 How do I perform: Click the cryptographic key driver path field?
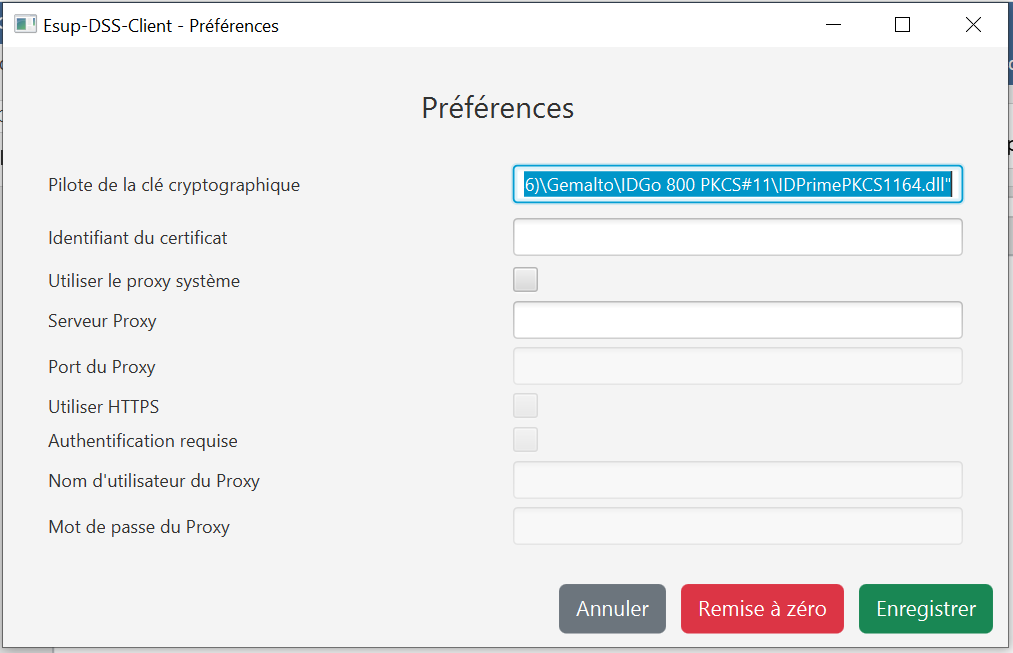tap(737, 184)
